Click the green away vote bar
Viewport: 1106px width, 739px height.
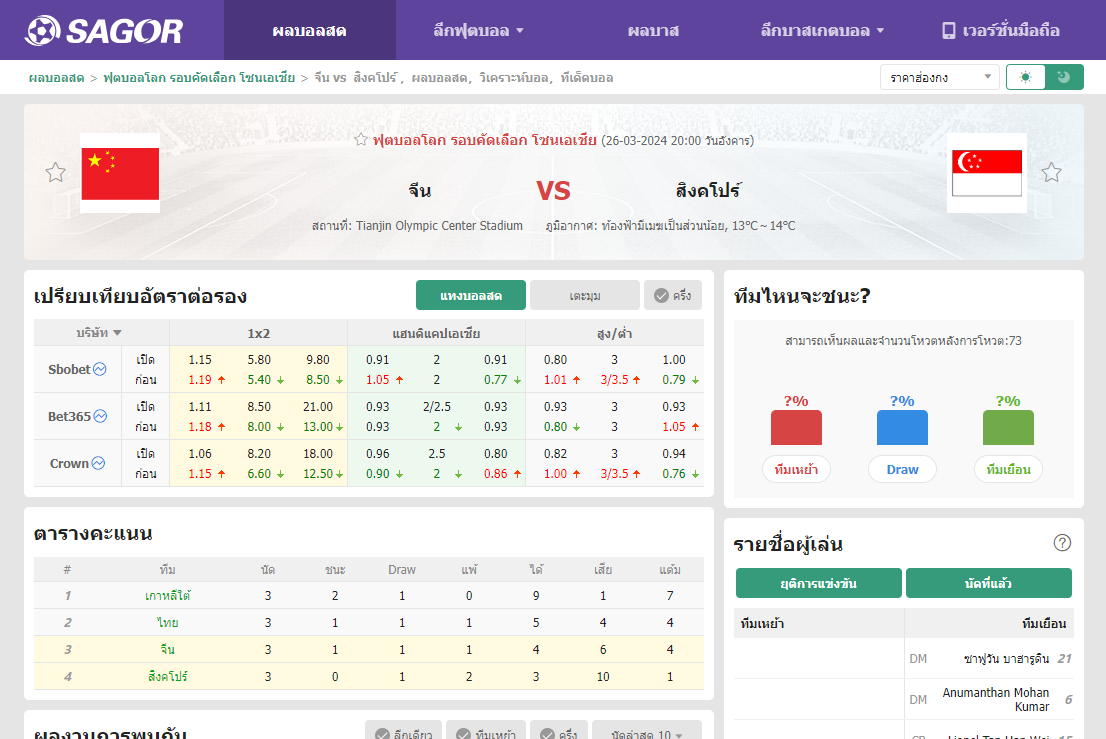[x=1009, y=427]
